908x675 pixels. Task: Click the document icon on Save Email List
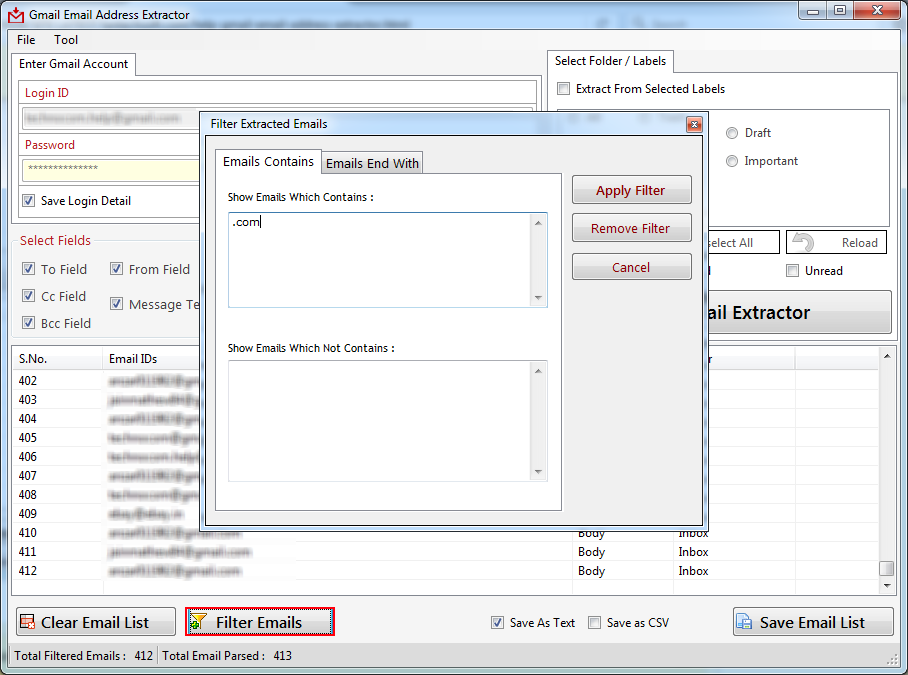coord(744,622)
